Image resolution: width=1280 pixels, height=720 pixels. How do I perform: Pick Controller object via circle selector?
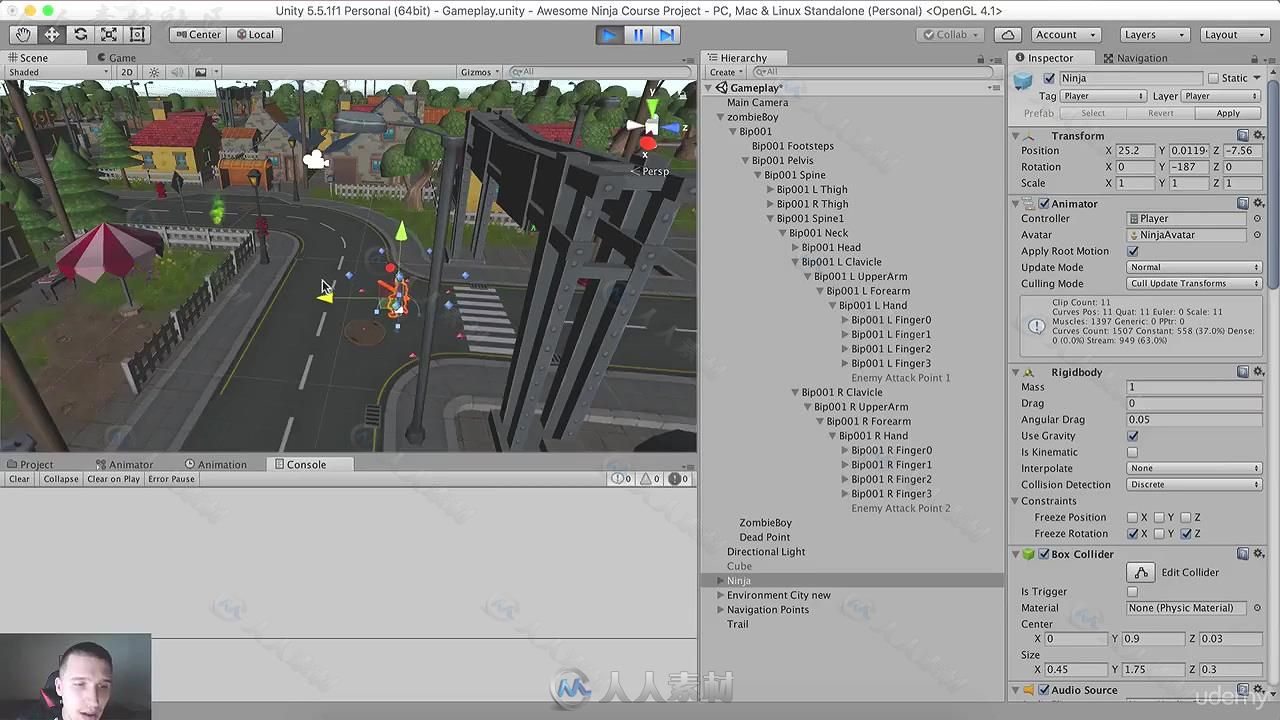pos(1257,219)
